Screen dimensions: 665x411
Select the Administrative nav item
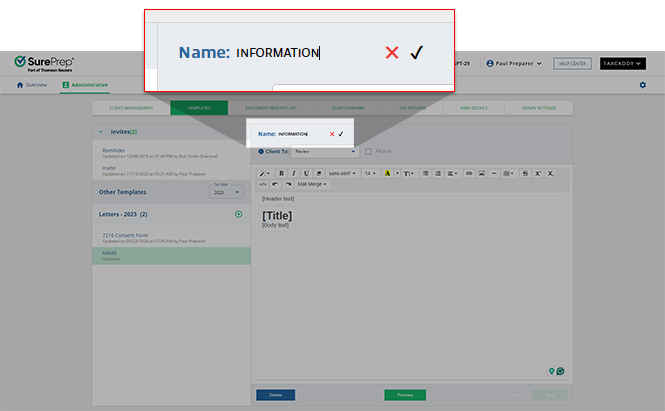(x=85, y=85)
